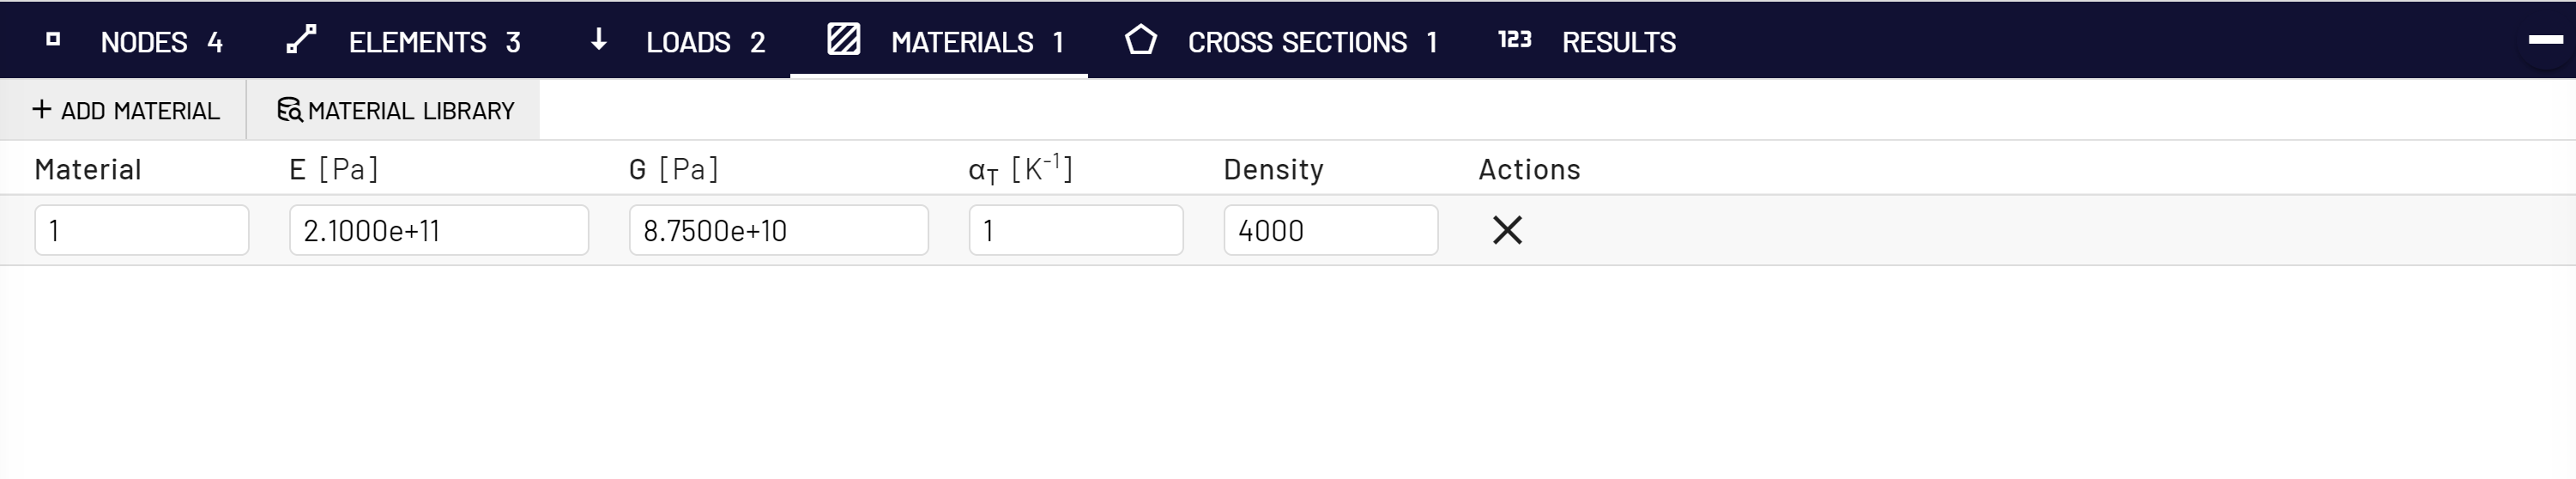The image size is (2576, 479).
Task: Click the Loads down-arrow icon
Action: pos(598,40)
